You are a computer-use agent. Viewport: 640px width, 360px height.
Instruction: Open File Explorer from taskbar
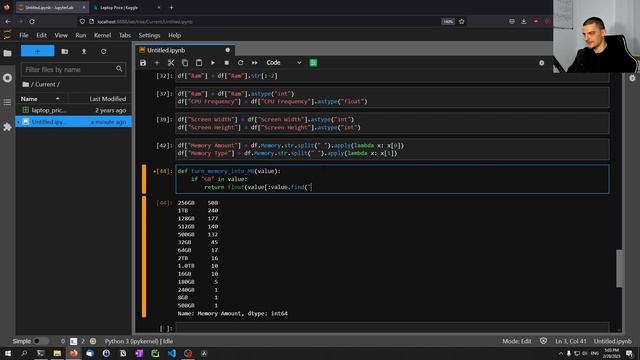(x=57, y=353)
